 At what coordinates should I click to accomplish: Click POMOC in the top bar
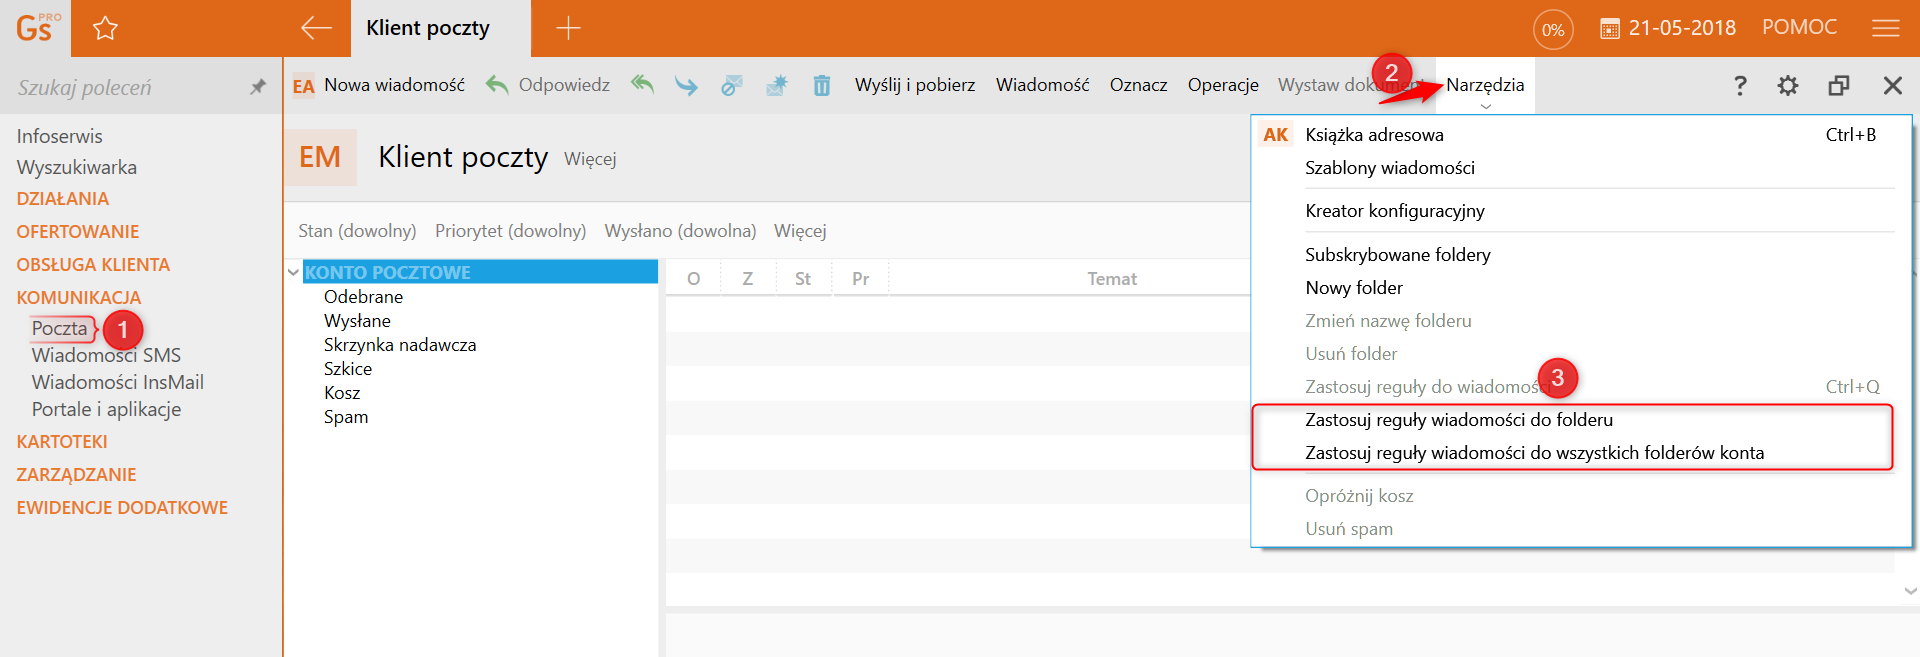[1799, 27]
